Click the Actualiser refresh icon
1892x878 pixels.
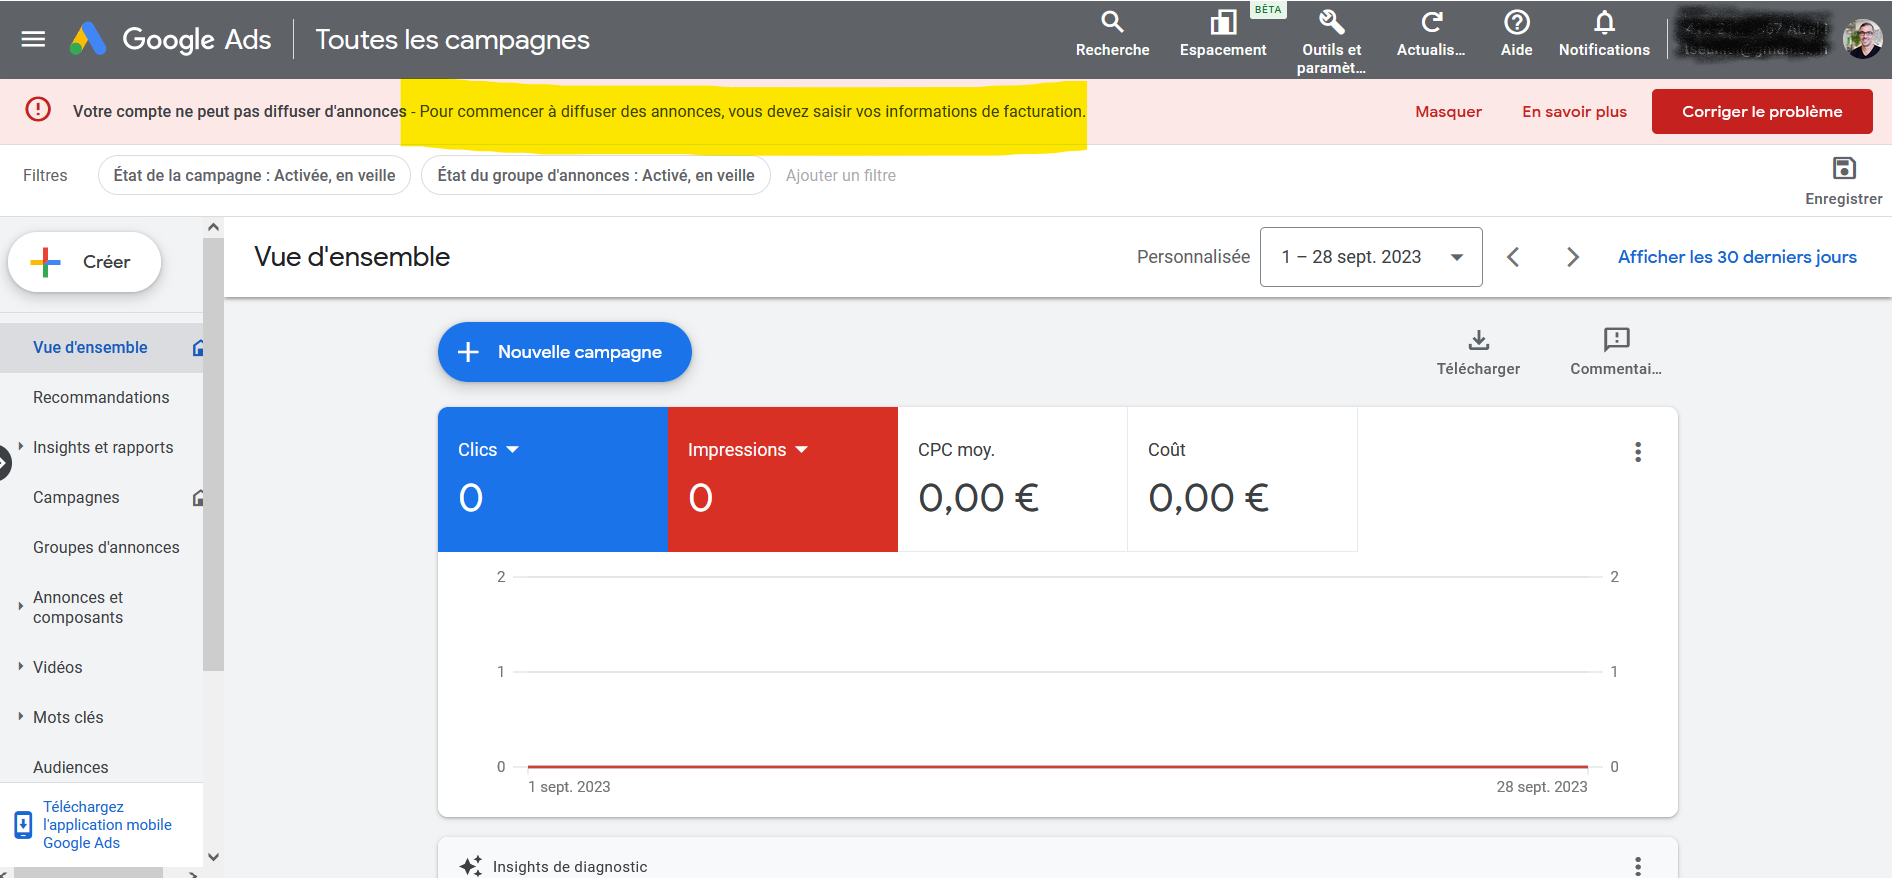[1431, 23]
